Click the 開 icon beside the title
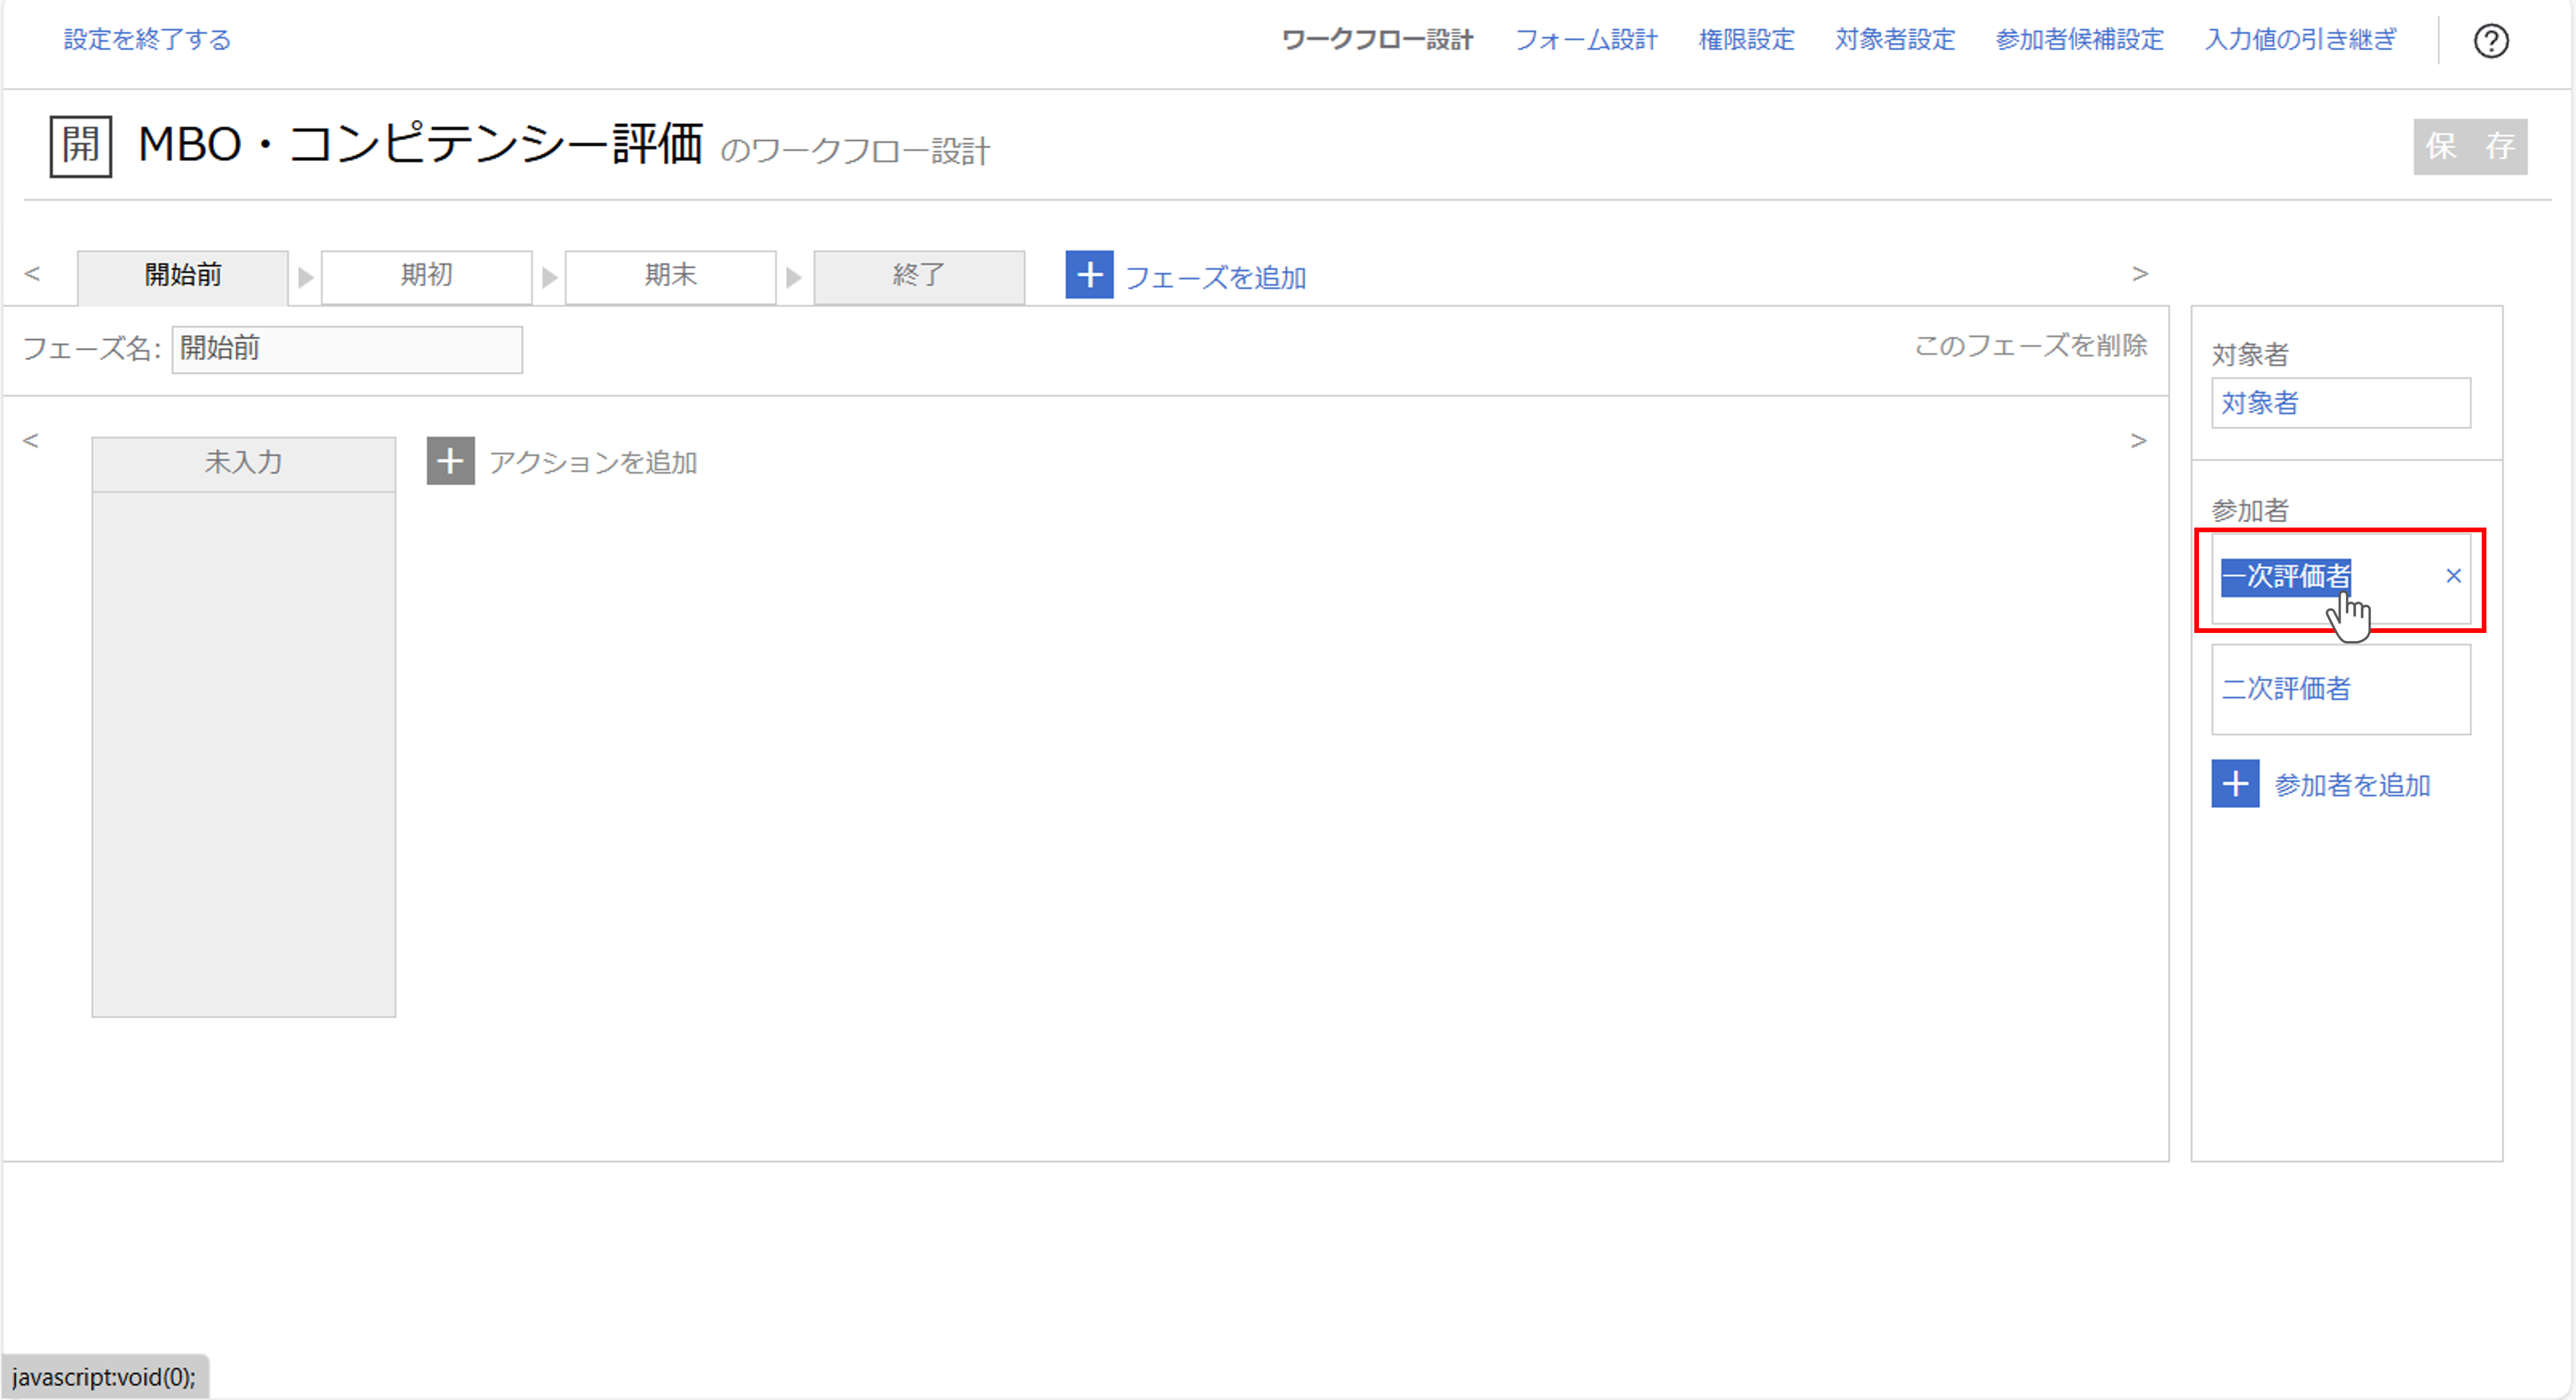Viewport: 2576px width, 1400px height. 80,146
